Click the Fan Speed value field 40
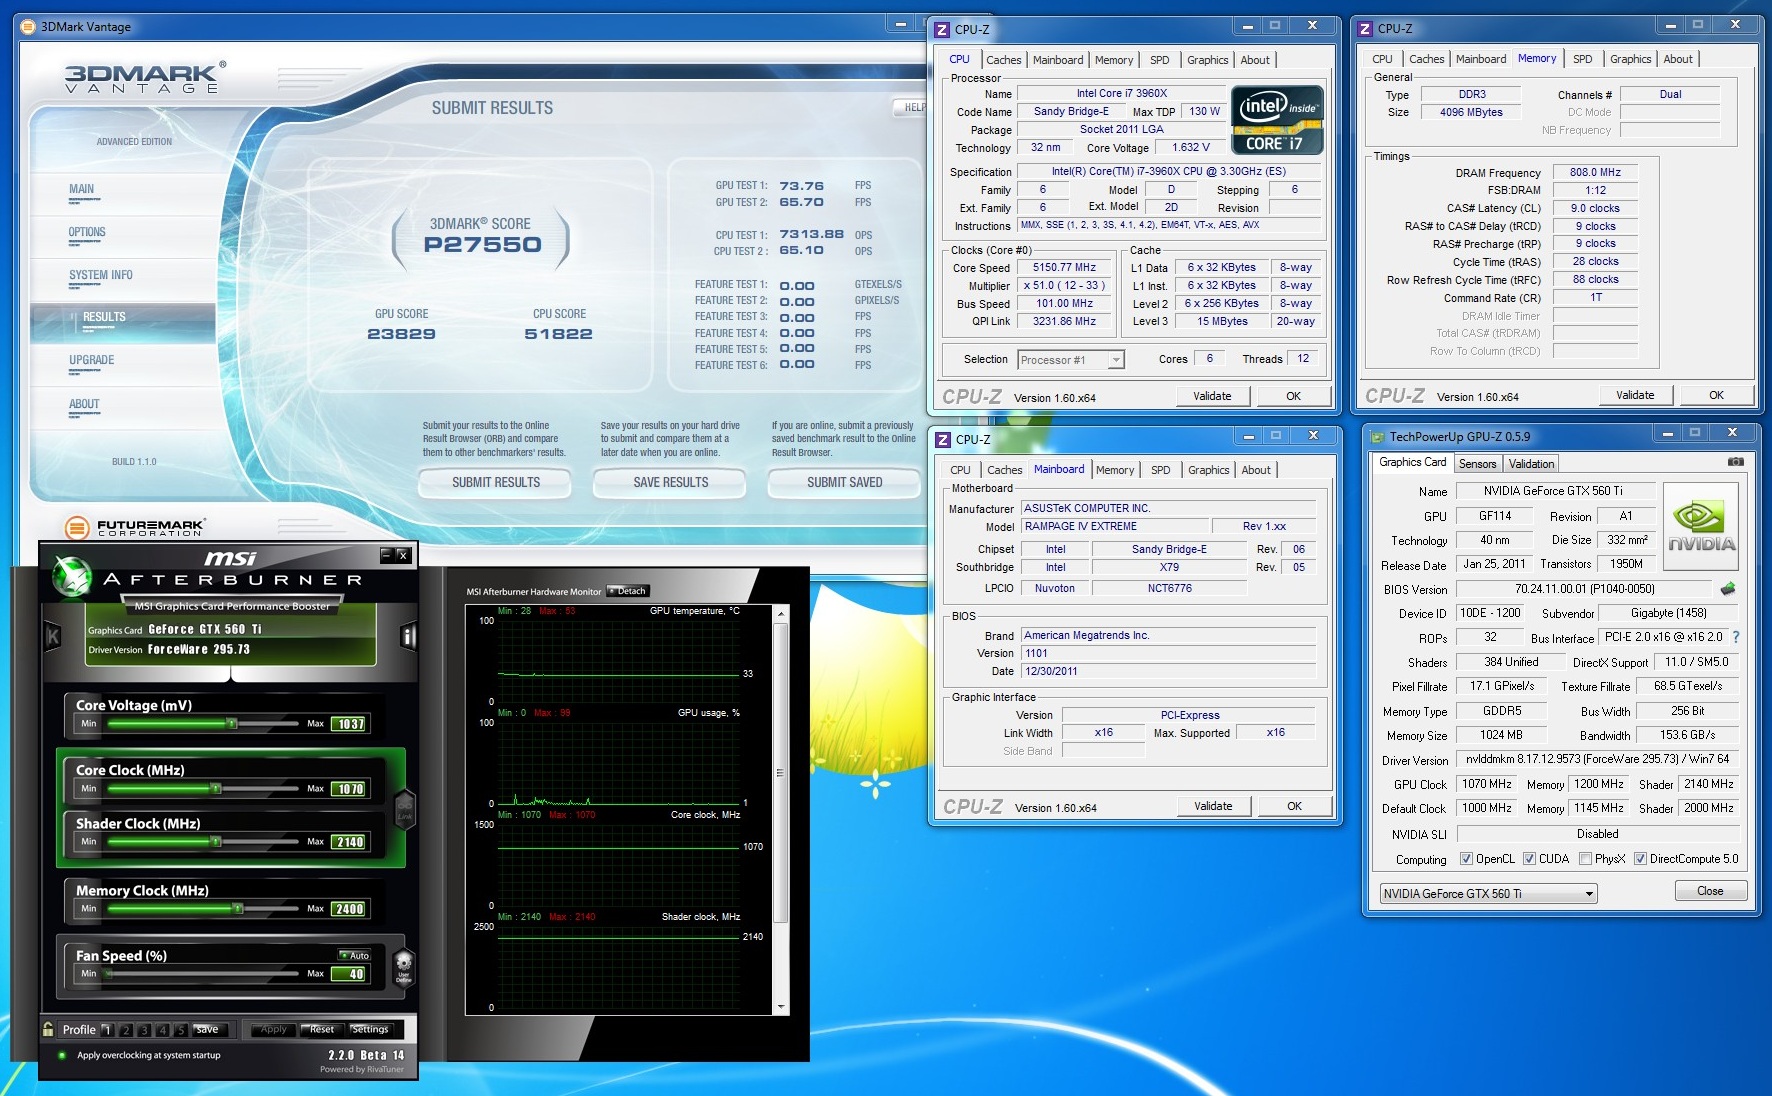This screenshot has height=1096, width=1772. 350,974
